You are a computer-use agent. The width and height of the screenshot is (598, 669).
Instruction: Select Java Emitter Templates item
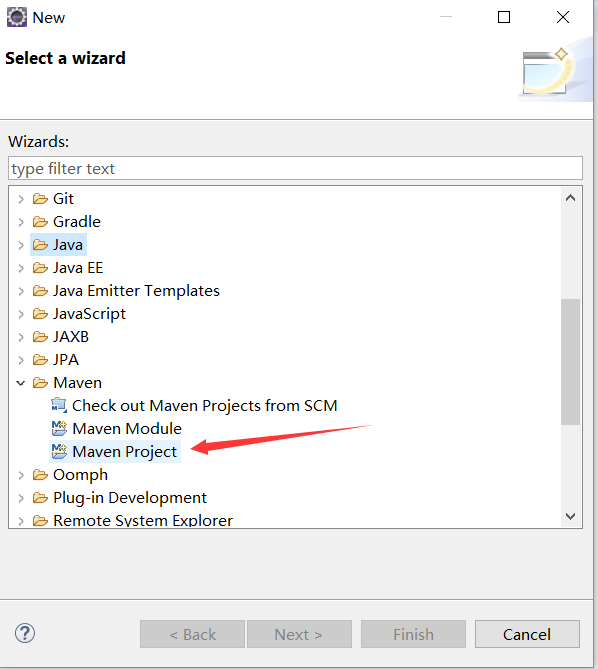click(136, 291)
